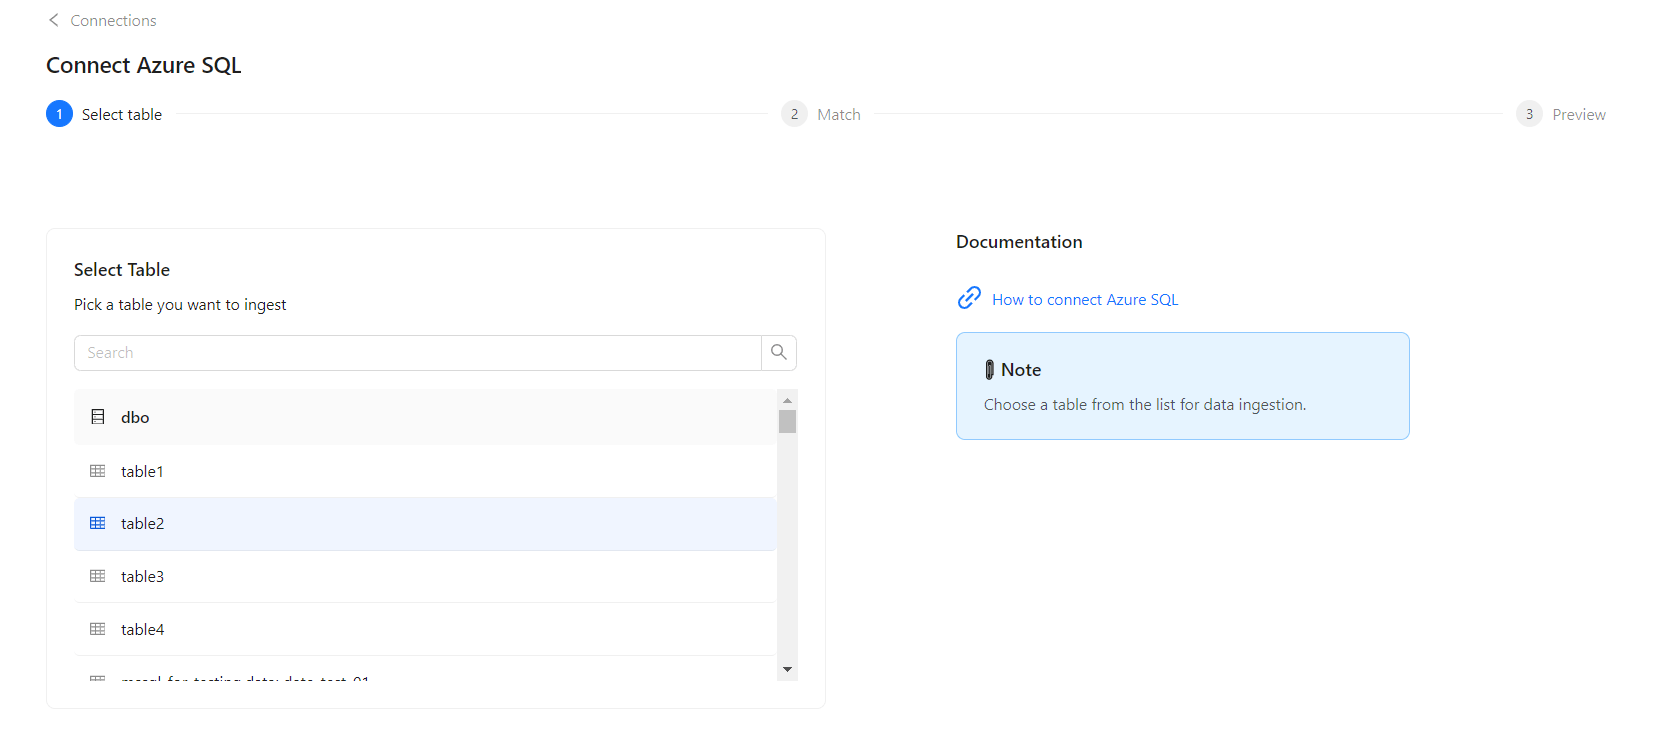Click the dbo schema icon
The width and height of the screenshot is (1662, 749).
click(x=98, y=417)
